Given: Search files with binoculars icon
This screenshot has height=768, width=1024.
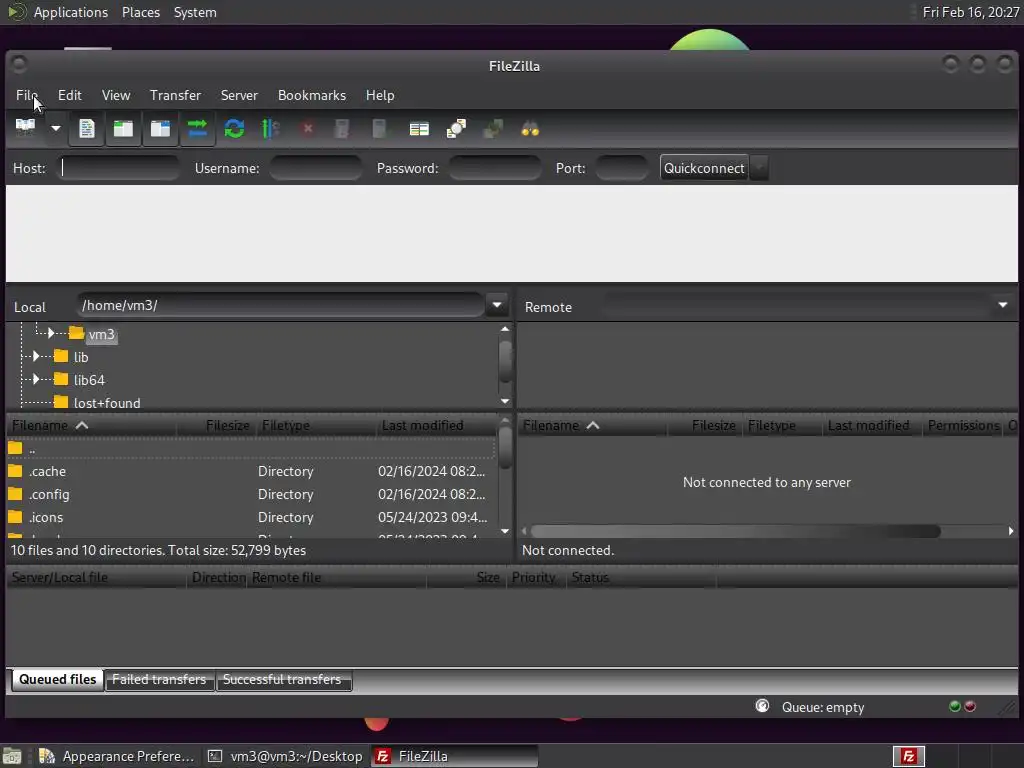Looking at the screenshot, I should point(530,128).
